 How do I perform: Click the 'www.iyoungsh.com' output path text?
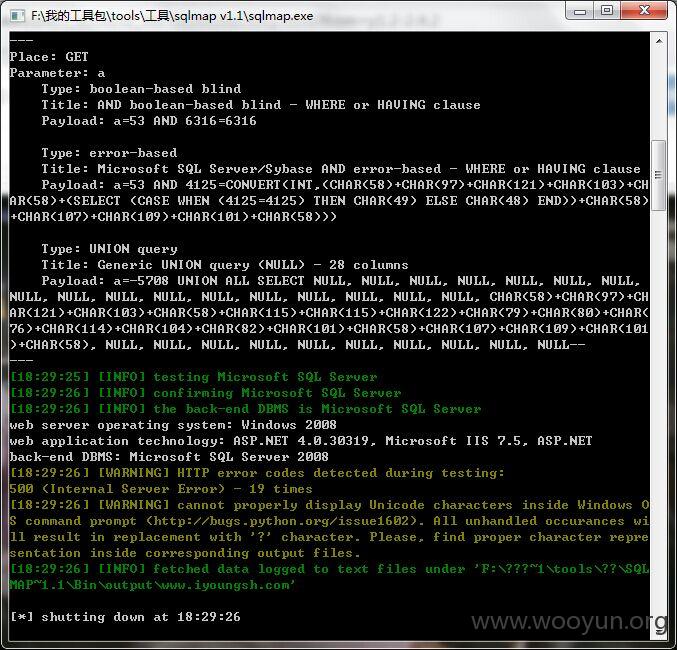click(x=225, y=585)
